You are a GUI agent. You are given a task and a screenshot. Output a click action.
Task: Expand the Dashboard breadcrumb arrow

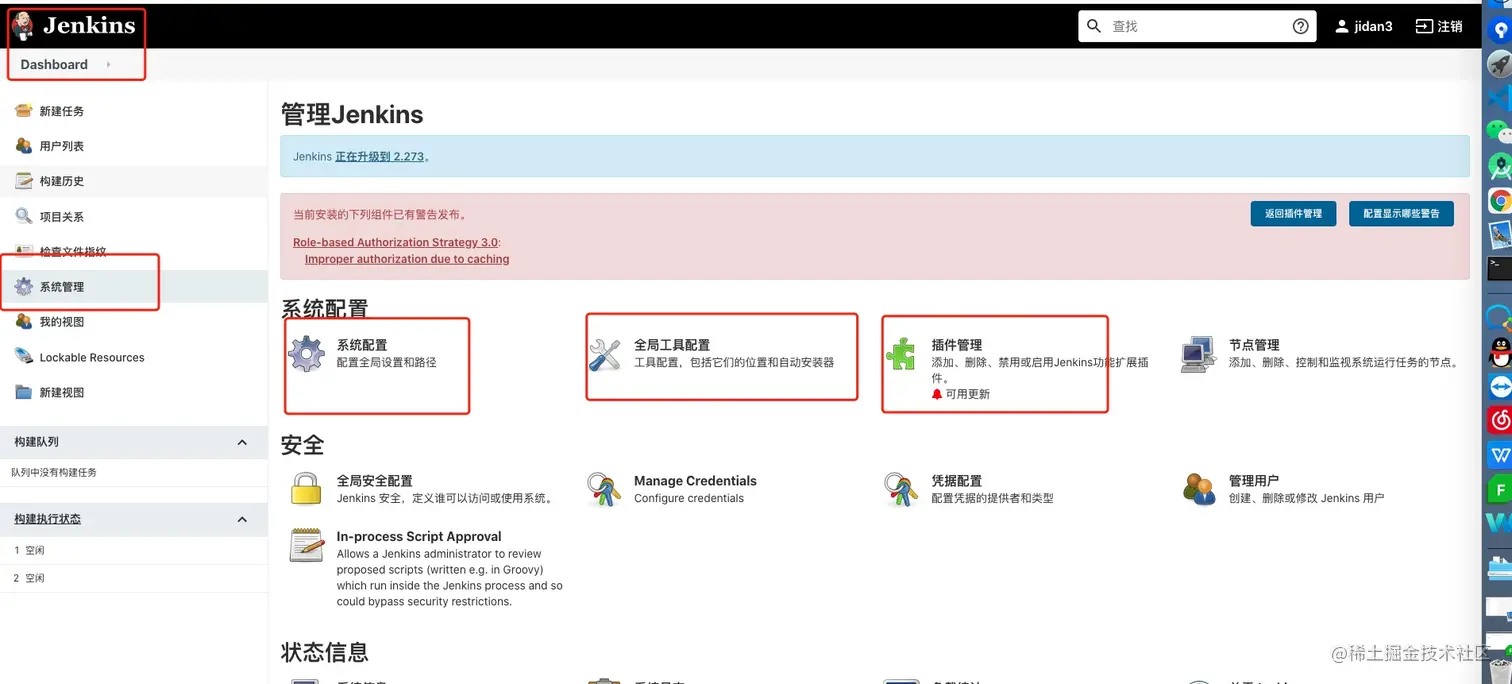click(108, 65)
